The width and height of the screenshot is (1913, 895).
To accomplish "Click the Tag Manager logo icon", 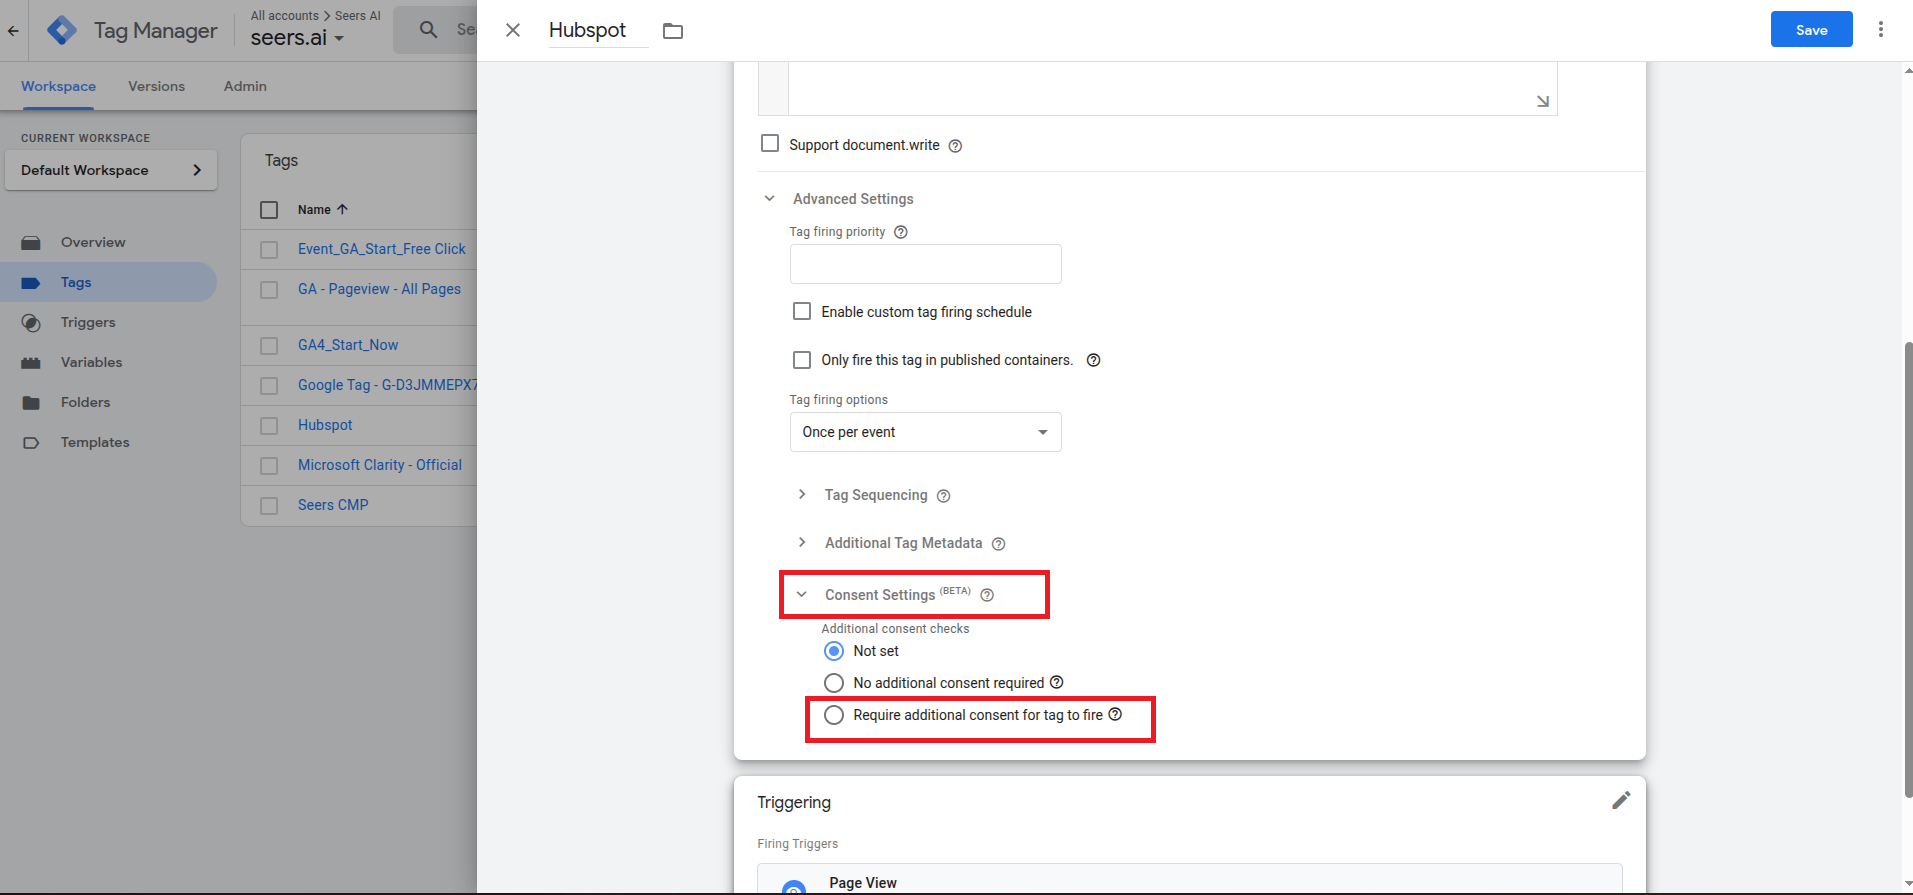I will [x=62, y=30].
